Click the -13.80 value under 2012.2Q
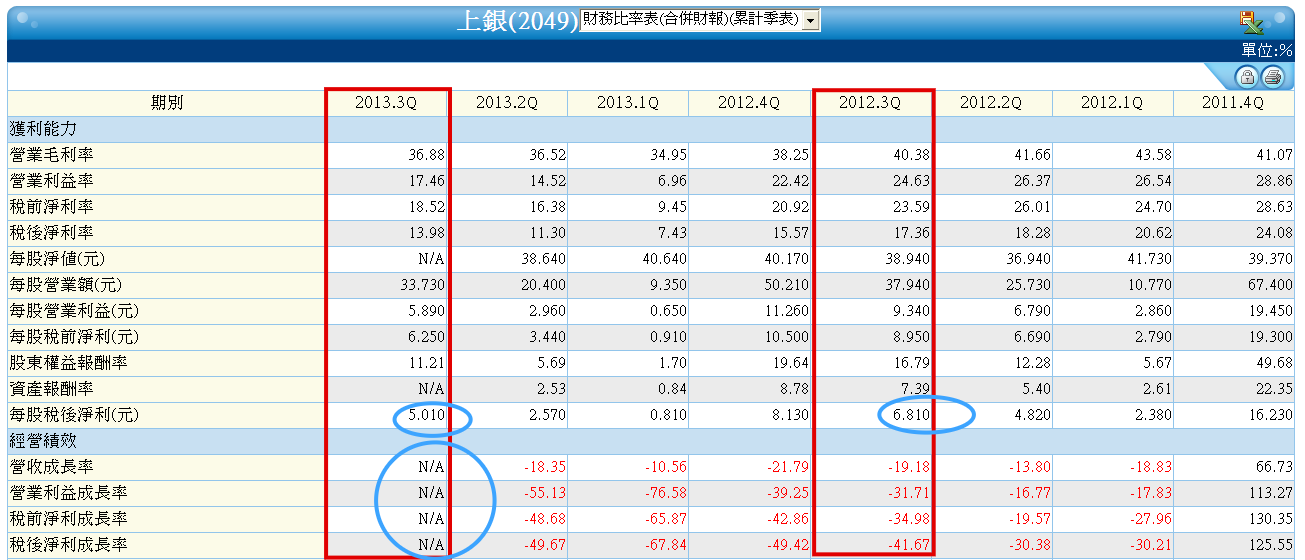1305x560 pixels. point(1030,467)
